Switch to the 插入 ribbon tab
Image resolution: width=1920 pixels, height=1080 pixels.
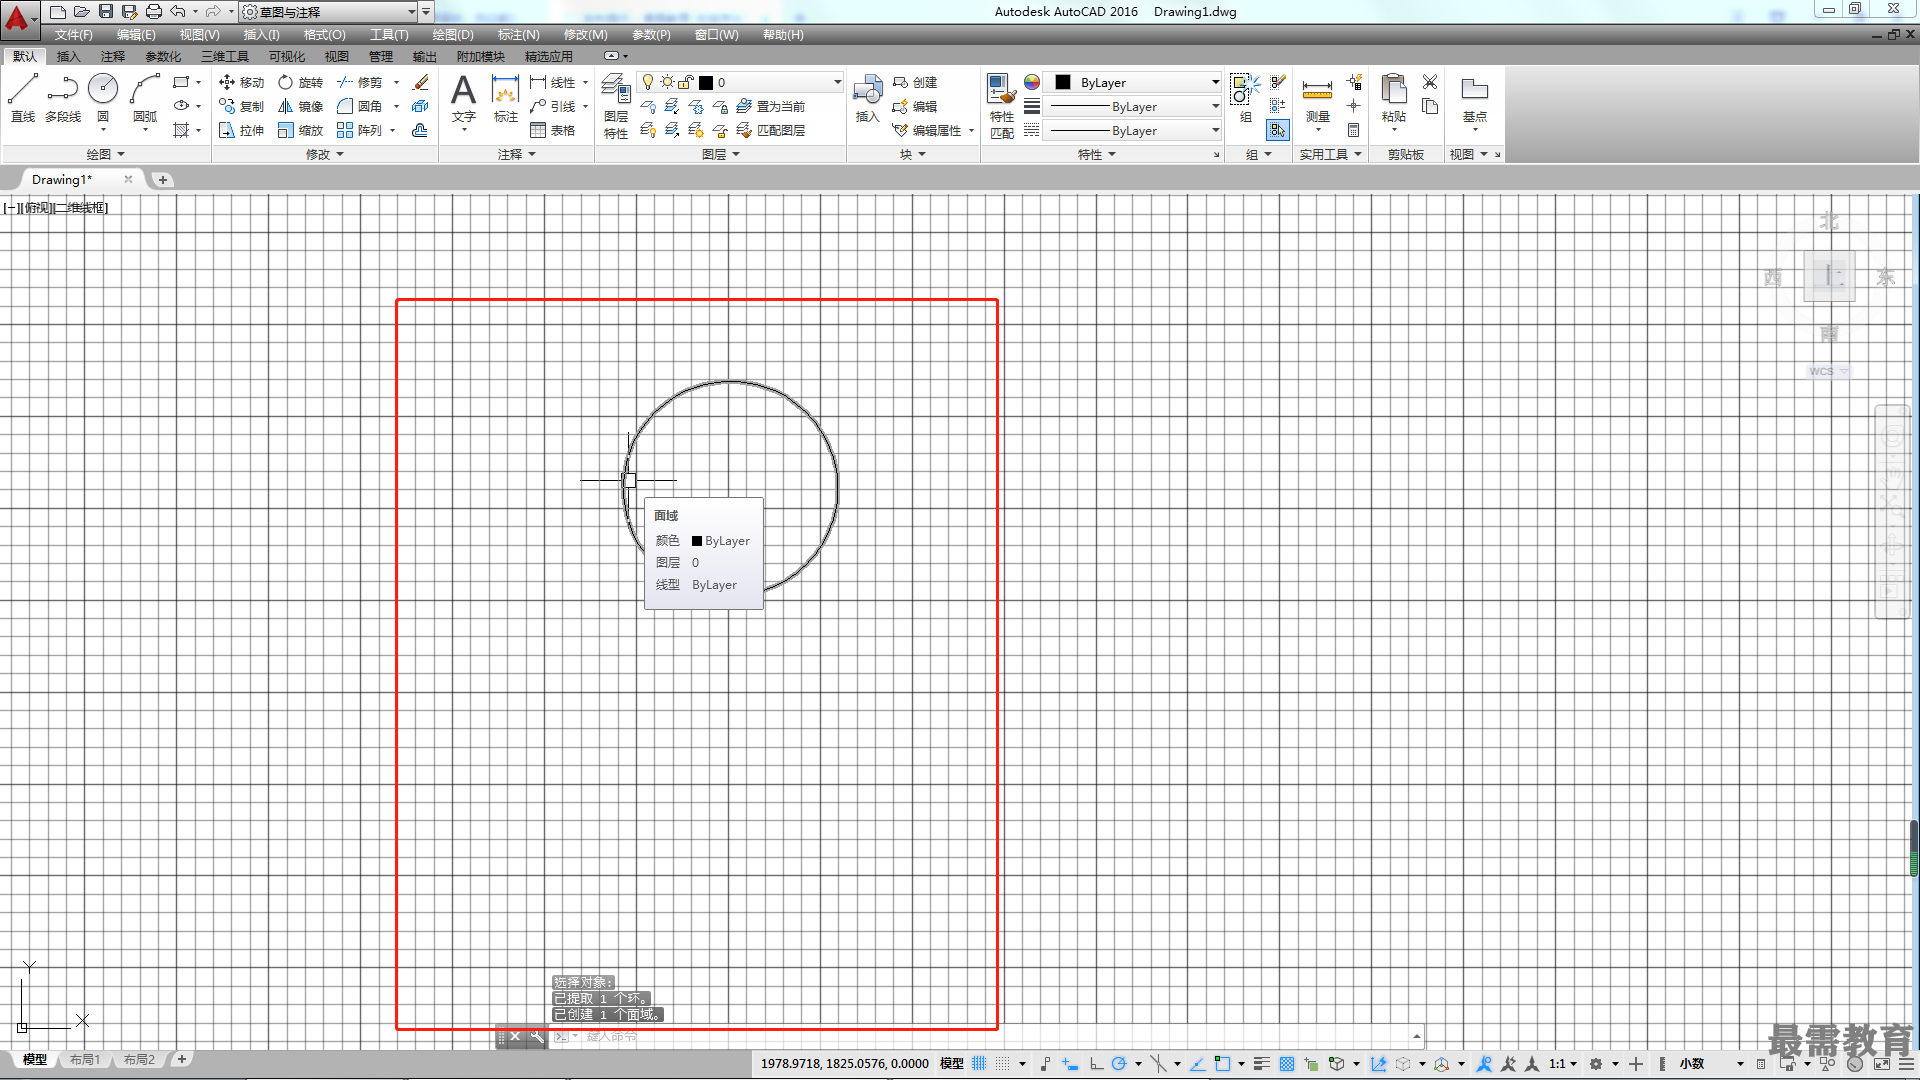(68, 57)
